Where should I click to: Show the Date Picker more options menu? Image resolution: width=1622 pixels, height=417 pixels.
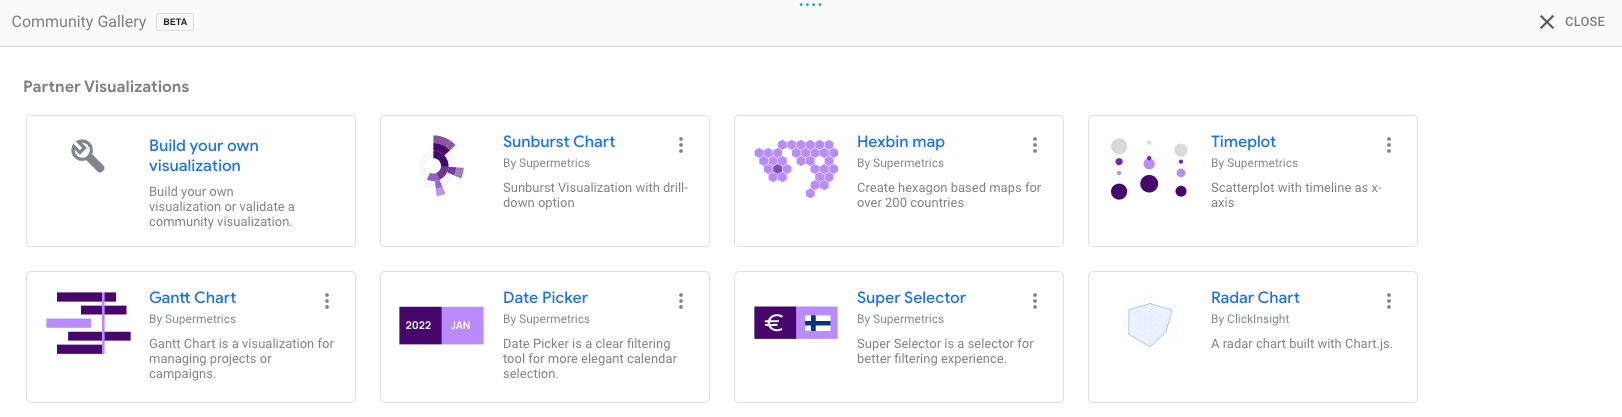tap(681, 301)
